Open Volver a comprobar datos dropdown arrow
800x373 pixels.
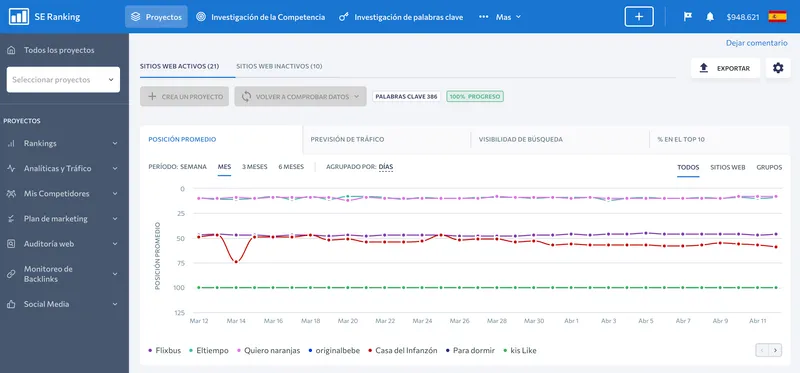pos(356,96)
